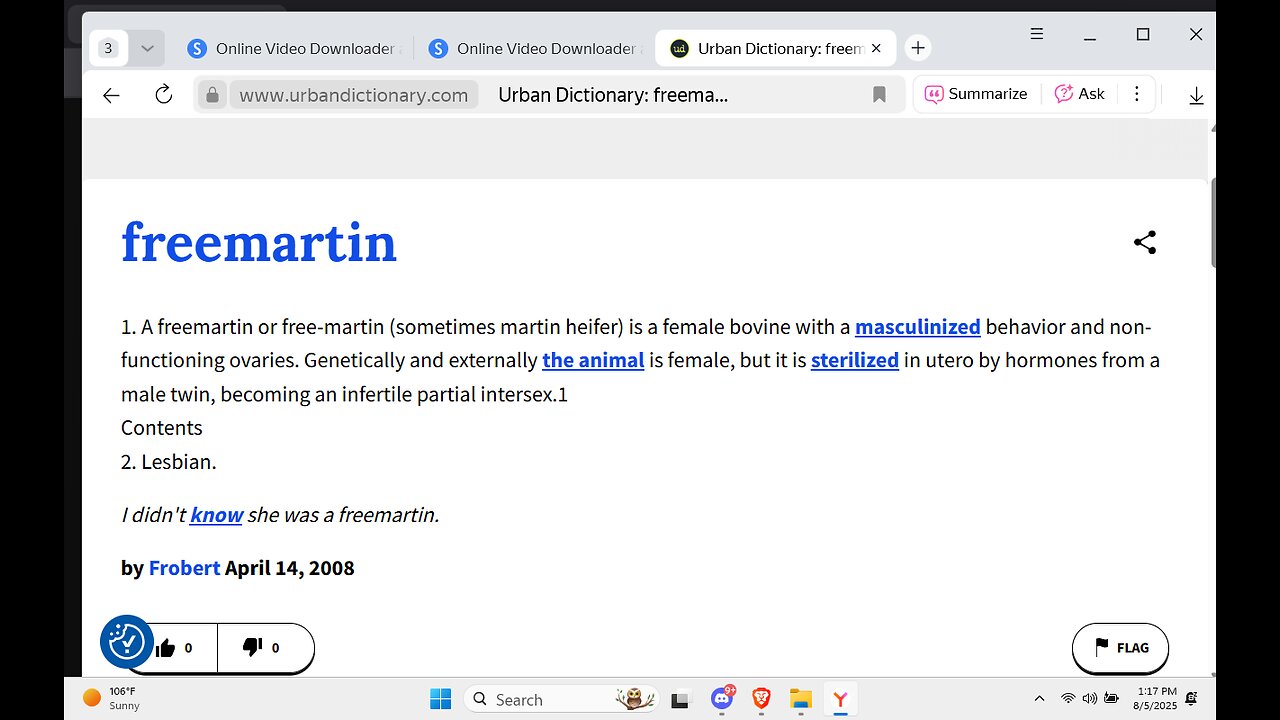
Task: Follow the masculinized link
Action: click(918, 327)
